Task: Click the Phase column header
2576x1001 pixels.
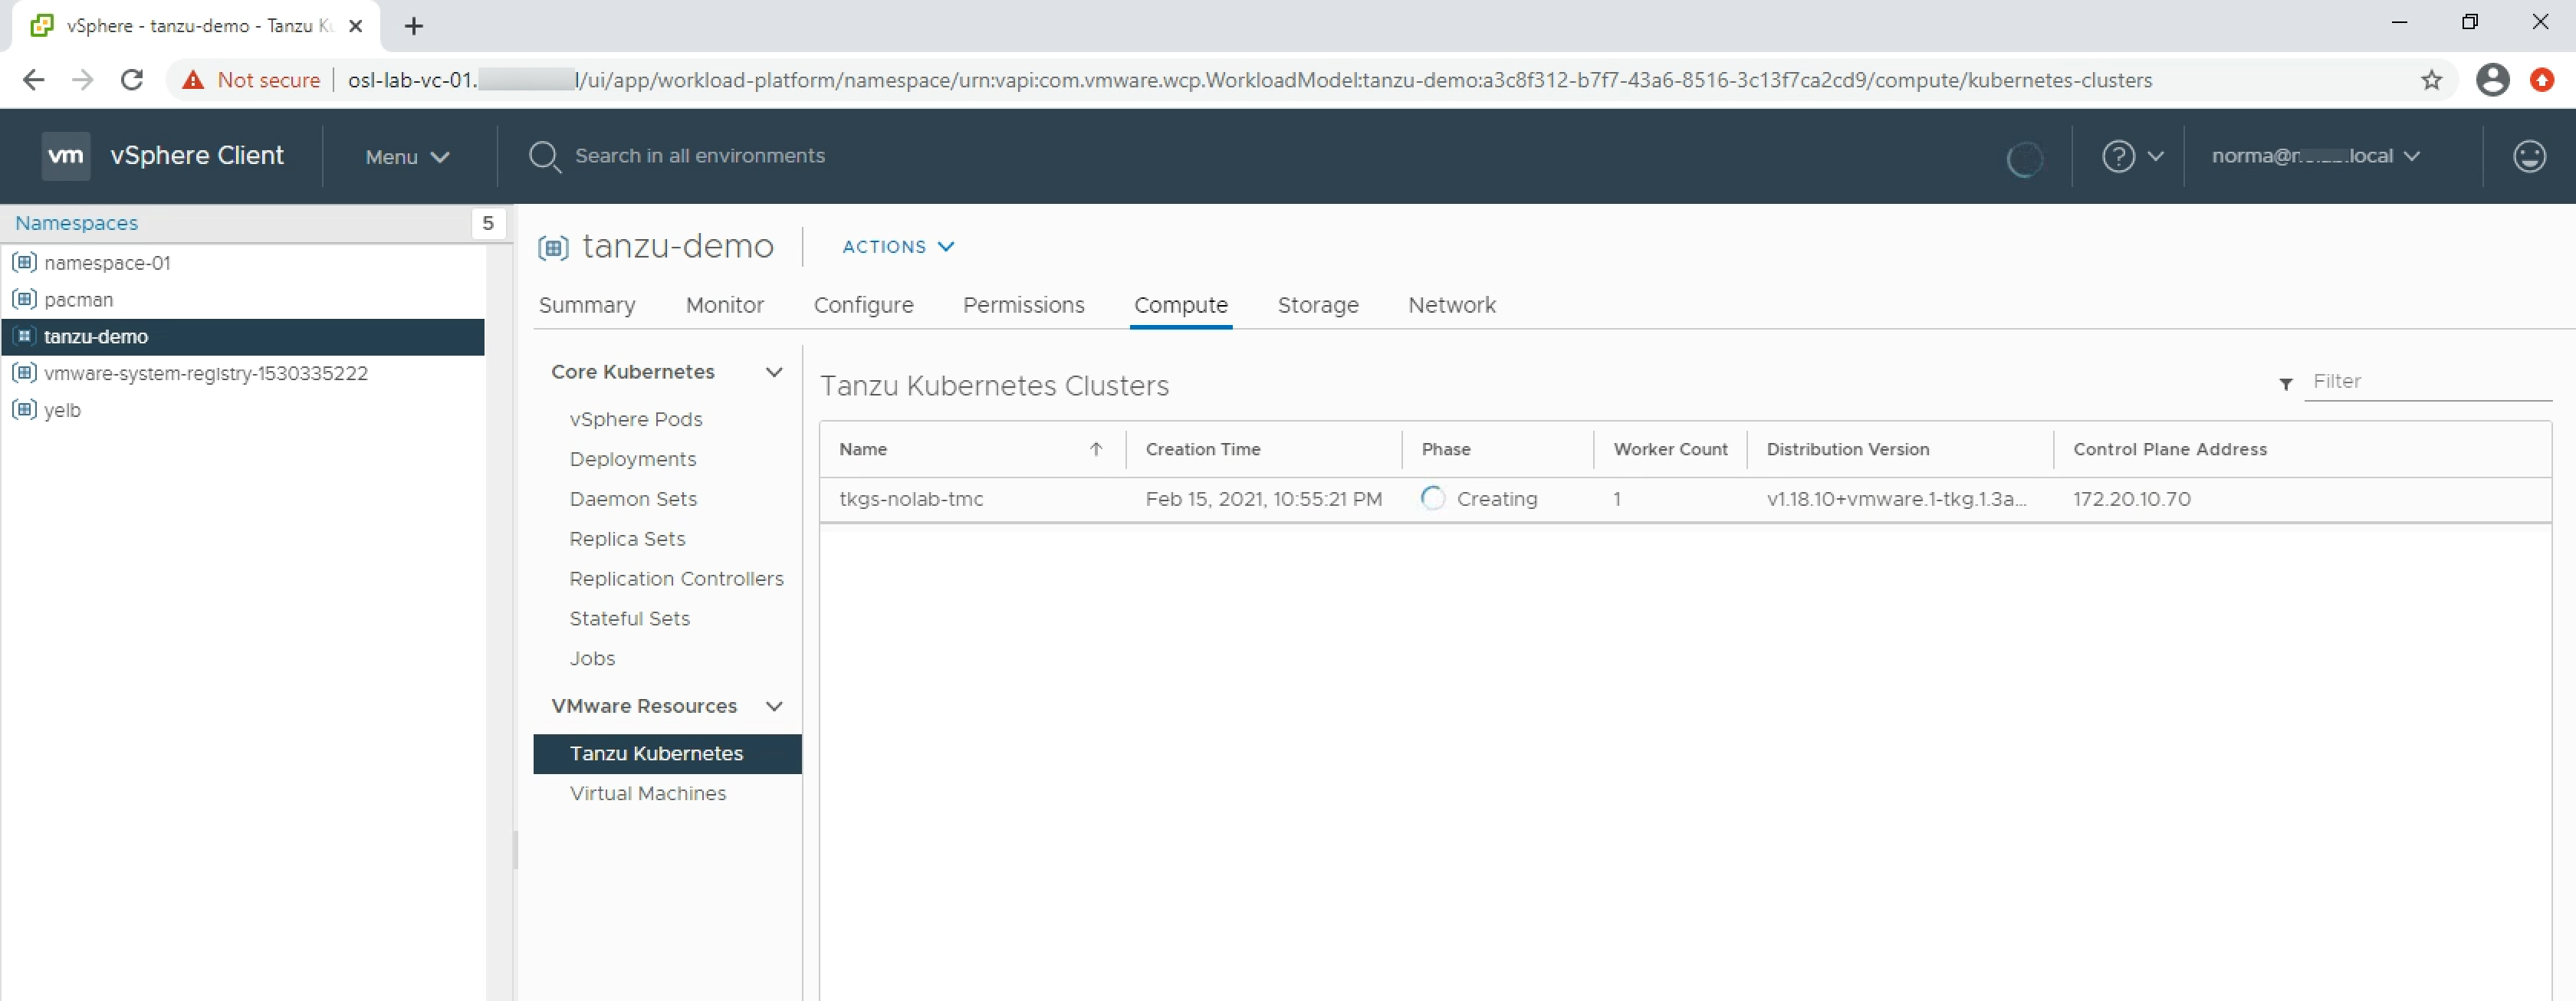Action: click(x=1446, y=449)
